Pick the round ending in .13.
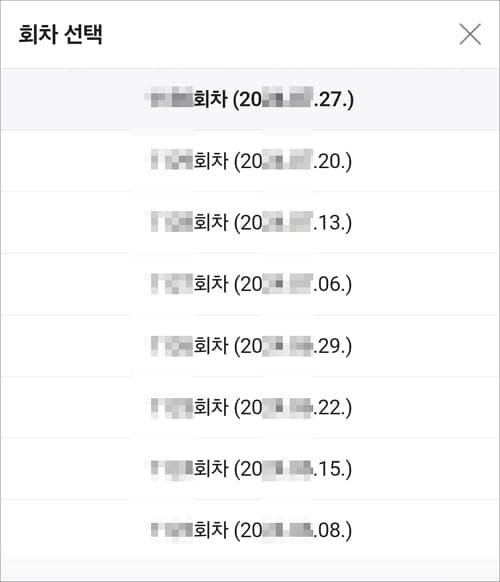 (250, 223)
